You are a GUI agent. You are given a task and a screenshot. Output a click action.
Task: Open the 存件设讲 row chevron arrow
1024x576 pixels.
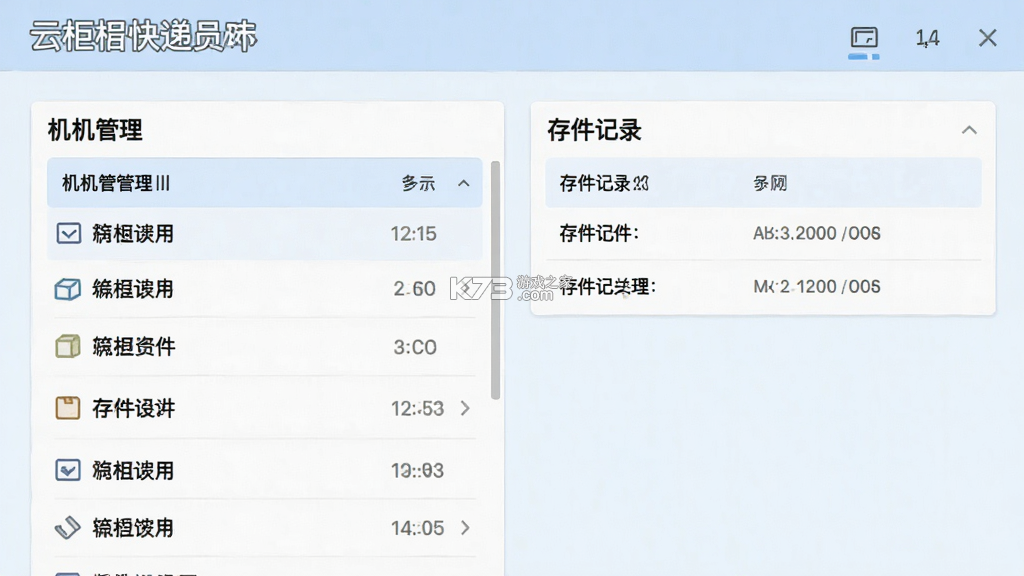point(465,408)
